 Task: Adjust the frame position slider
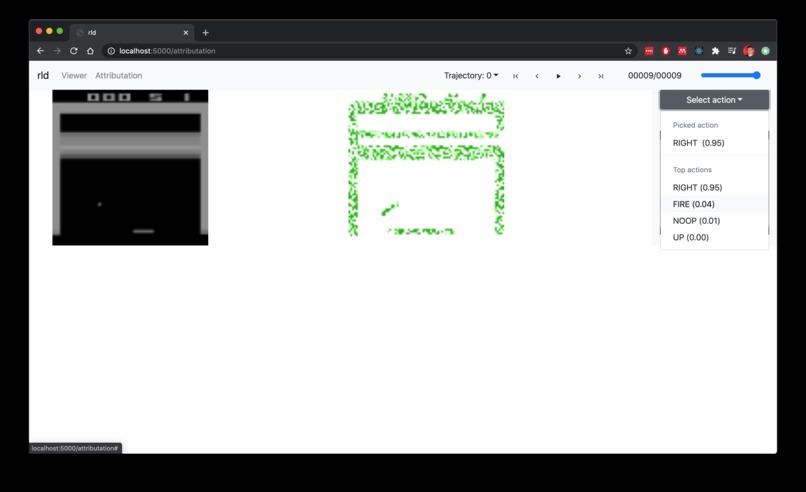click(730, 75)
